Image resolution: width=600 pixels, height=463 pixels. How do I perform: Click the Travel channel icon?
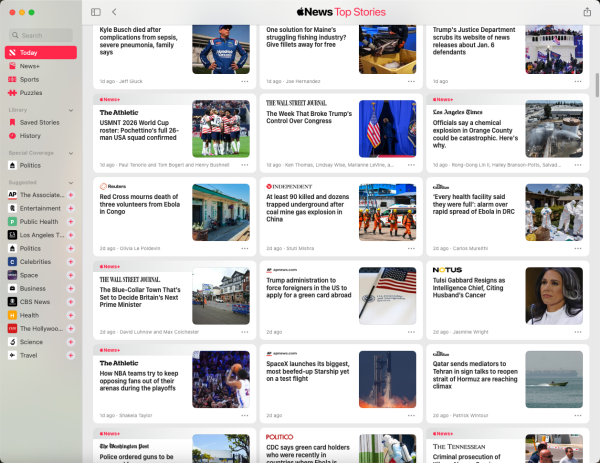click(12, 355)
